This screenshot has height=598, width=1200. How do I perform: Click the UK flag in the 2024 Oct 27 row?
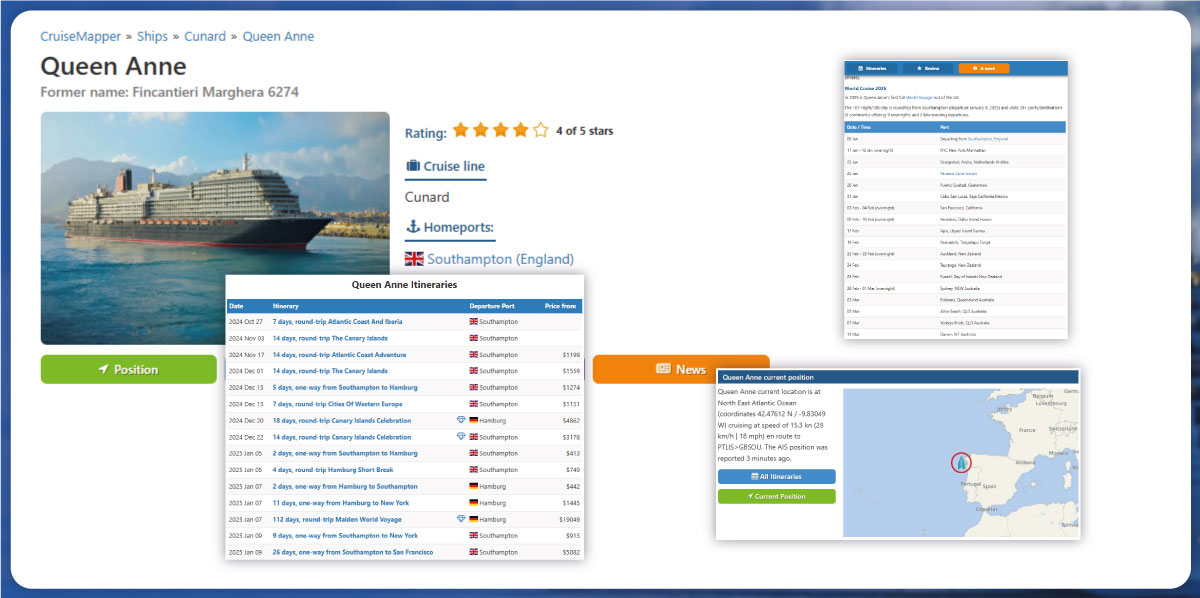pyautogui.click(x=474, y=322)
